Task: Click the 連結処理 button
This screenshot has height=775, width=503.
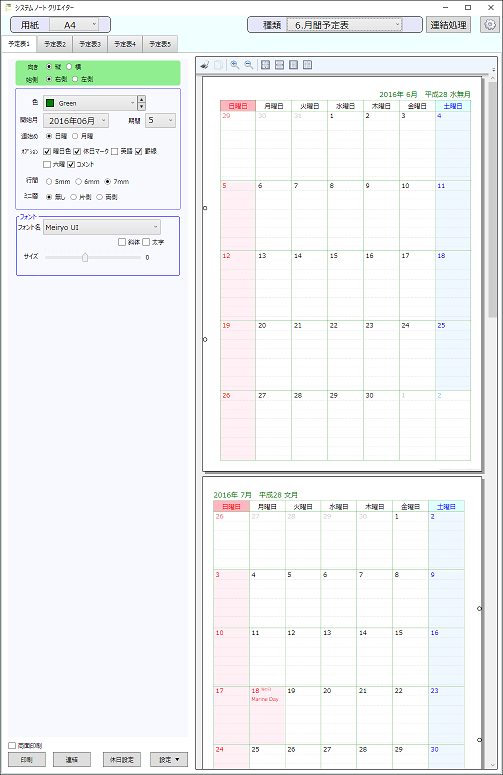Action: tap(448, 25)
